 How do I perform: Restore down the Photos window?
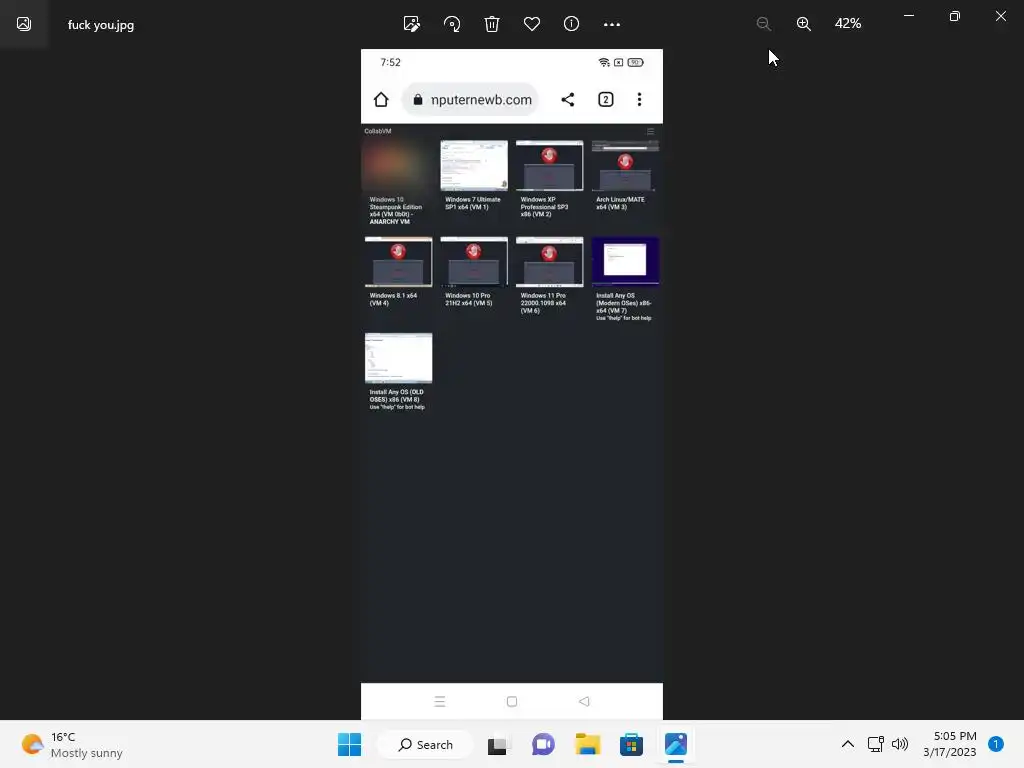pos(955,16)
